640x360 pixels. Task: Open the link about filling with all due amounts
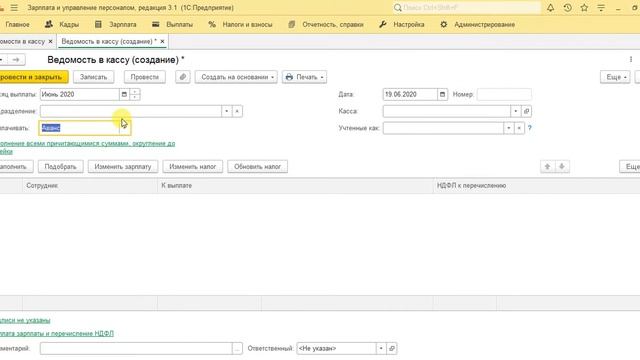tap(87, 147)
